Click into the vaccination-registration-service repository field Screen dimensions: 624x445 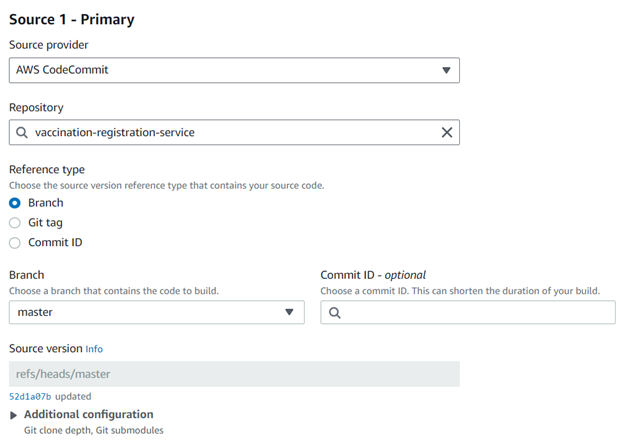pos(230,133)
